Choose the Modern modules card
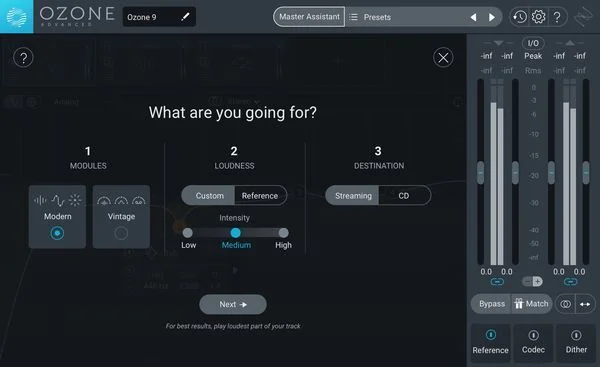600x367 pixels. coord(57,217)
